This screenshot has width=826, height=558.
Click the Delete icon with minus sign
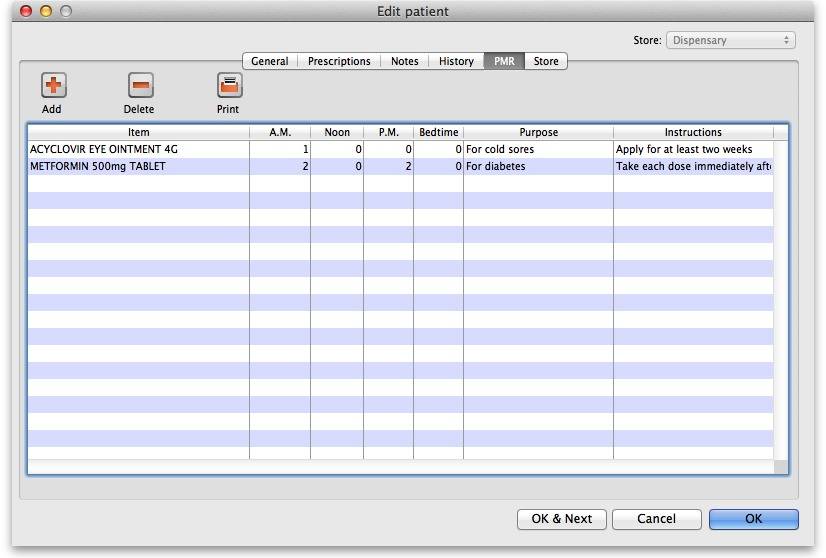(x=141, y=86)
